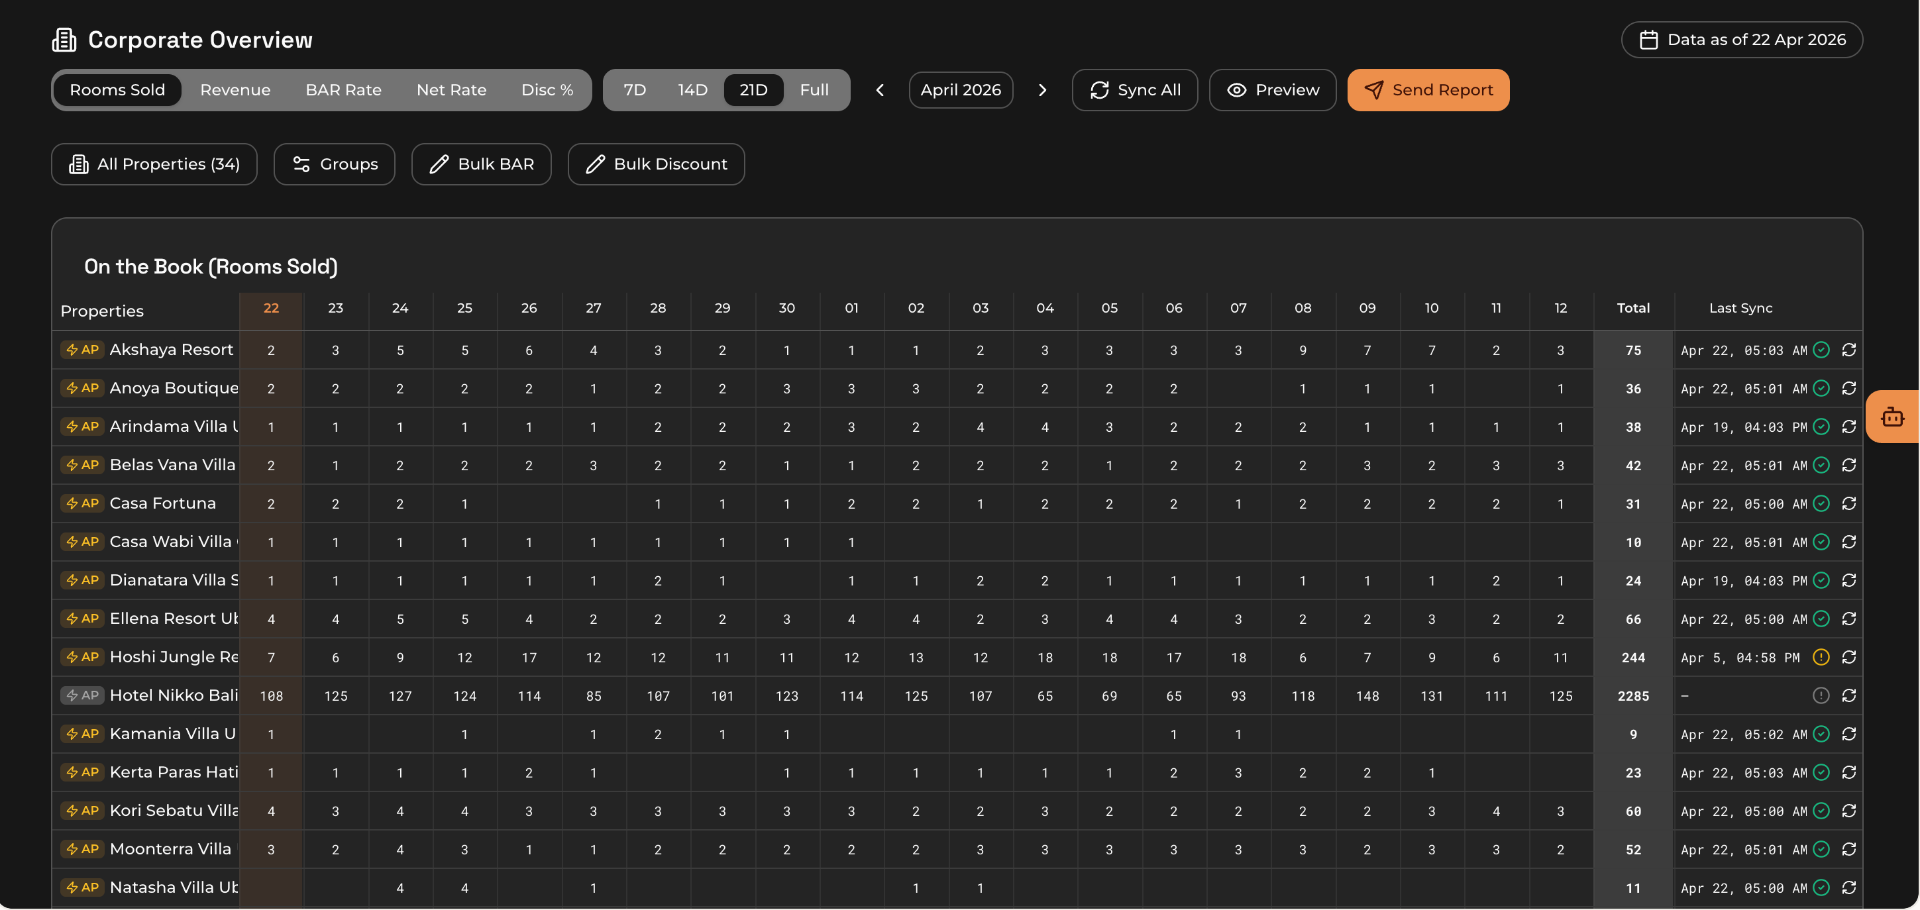Select the 14D range option
Image resolution: width=1920 pixels, height=910 pixels.
point(692,90)
